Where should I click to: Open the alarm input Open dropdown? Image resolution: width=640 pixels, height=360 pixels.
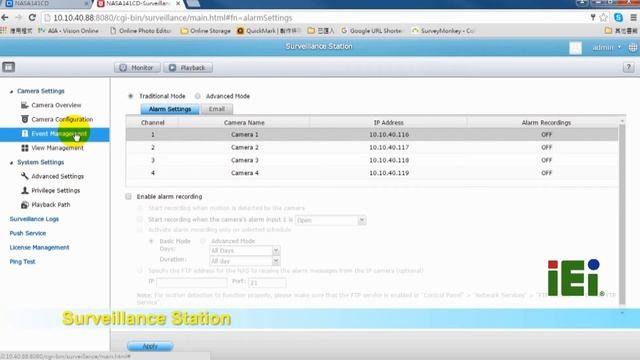click(x=330, y=220)
